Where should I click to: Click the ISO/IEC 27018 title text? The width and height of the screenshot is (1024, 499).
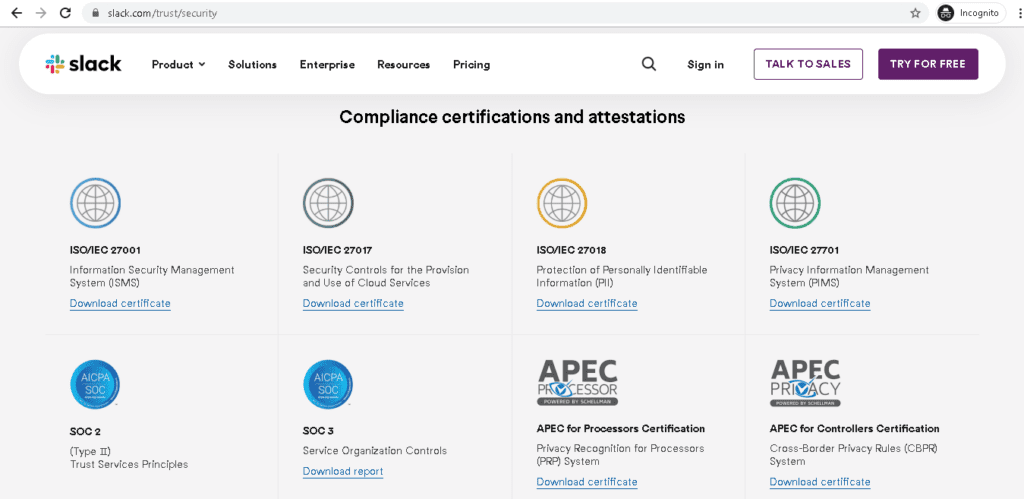click(x=571, y=250)
